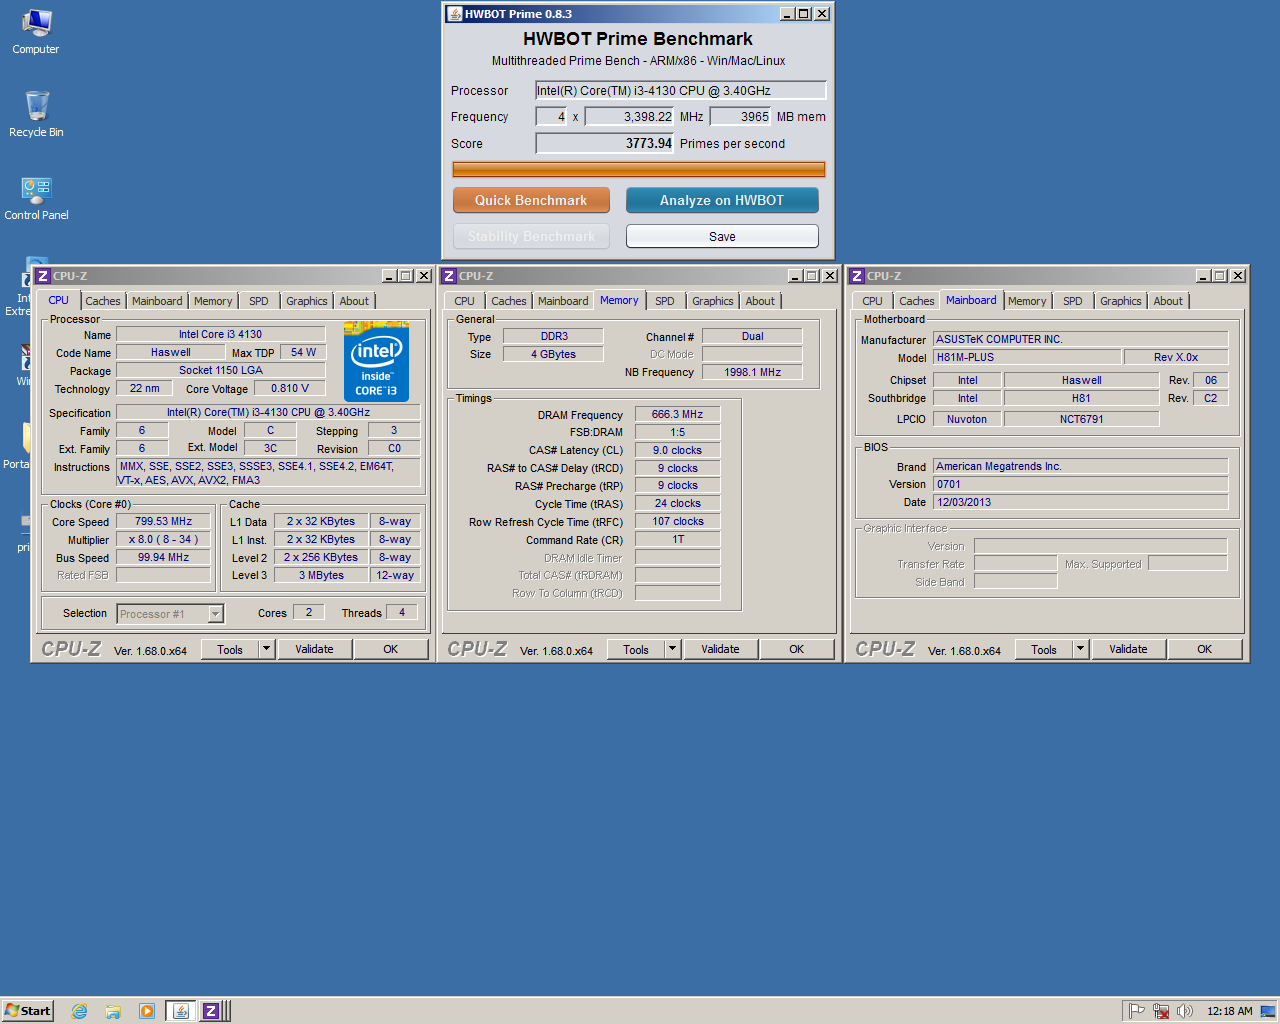The width and height of the screenshot is (1280, 1024).
Task: Click the Start button
Action: (x=27, y=1011)
